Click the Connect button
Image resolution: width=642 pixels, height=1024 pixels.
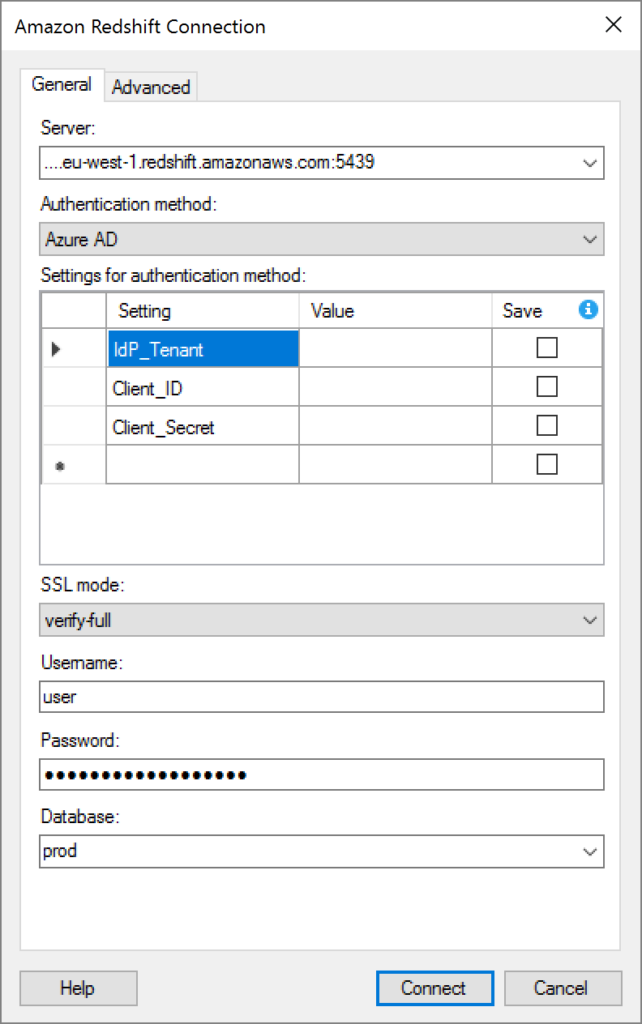click(x=434, y=988)
